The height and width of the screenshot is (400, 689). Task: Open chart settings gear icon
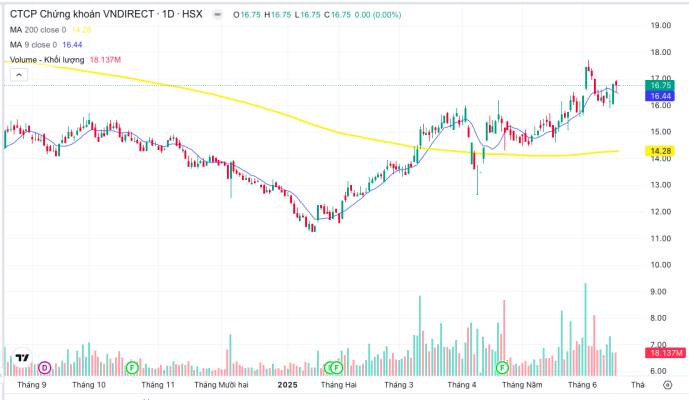667,385
